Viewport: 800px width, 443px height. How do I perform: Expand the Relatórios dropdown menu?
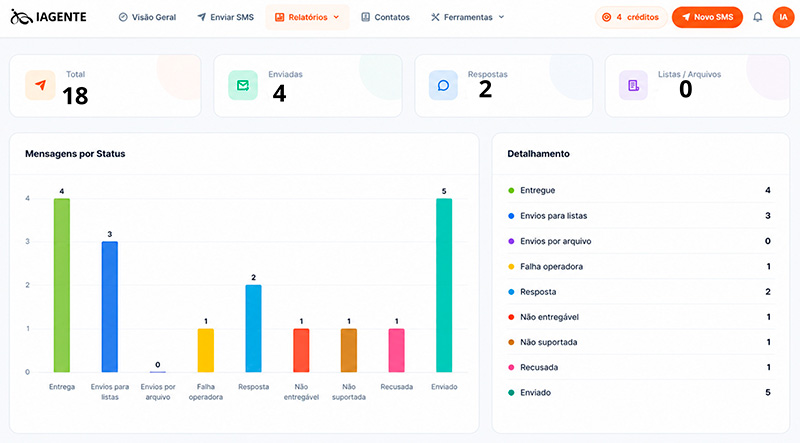coord(307,17)
